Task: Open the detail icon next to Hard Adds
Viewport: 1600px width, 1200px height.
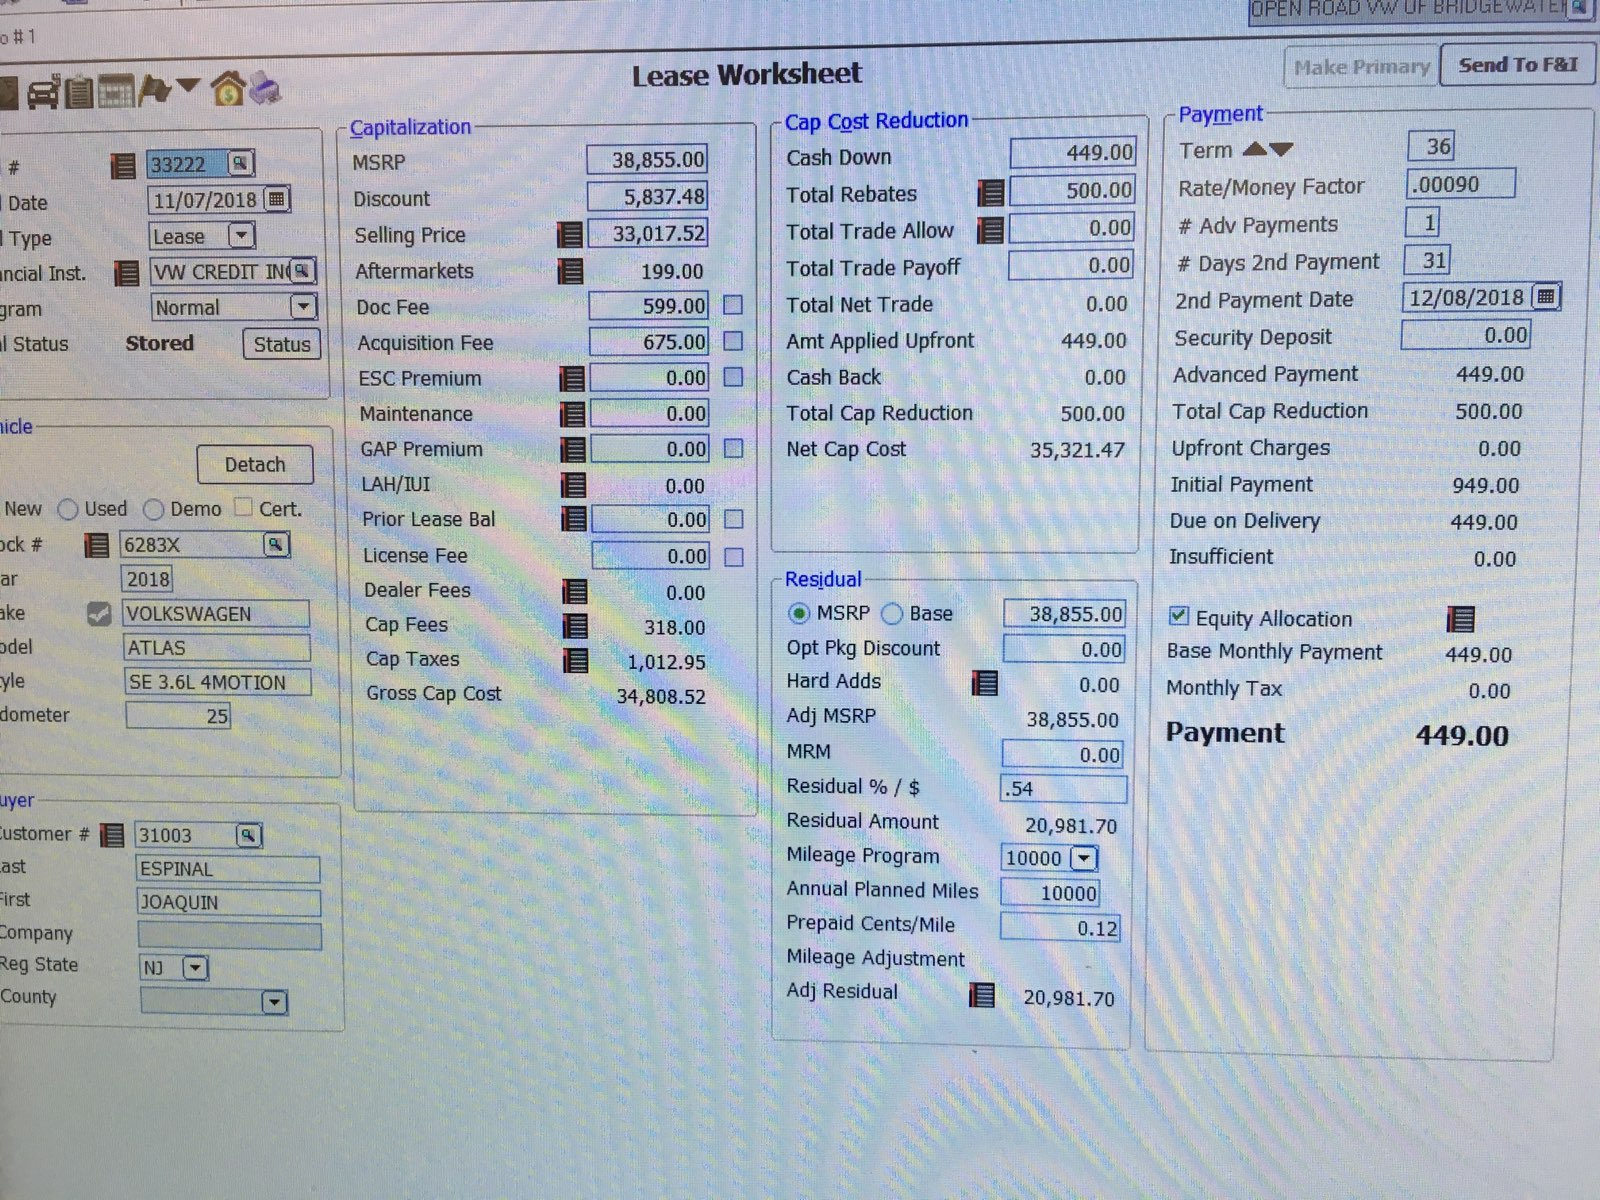Action: 985,683
